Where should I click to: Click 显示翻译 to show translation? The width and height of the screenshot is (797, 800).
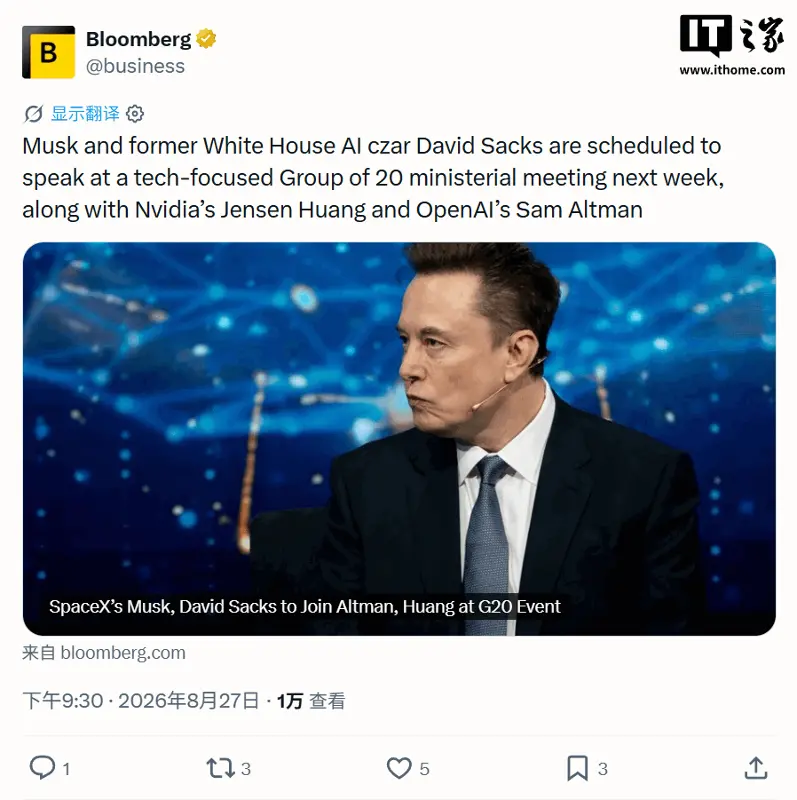coord(85,113)
